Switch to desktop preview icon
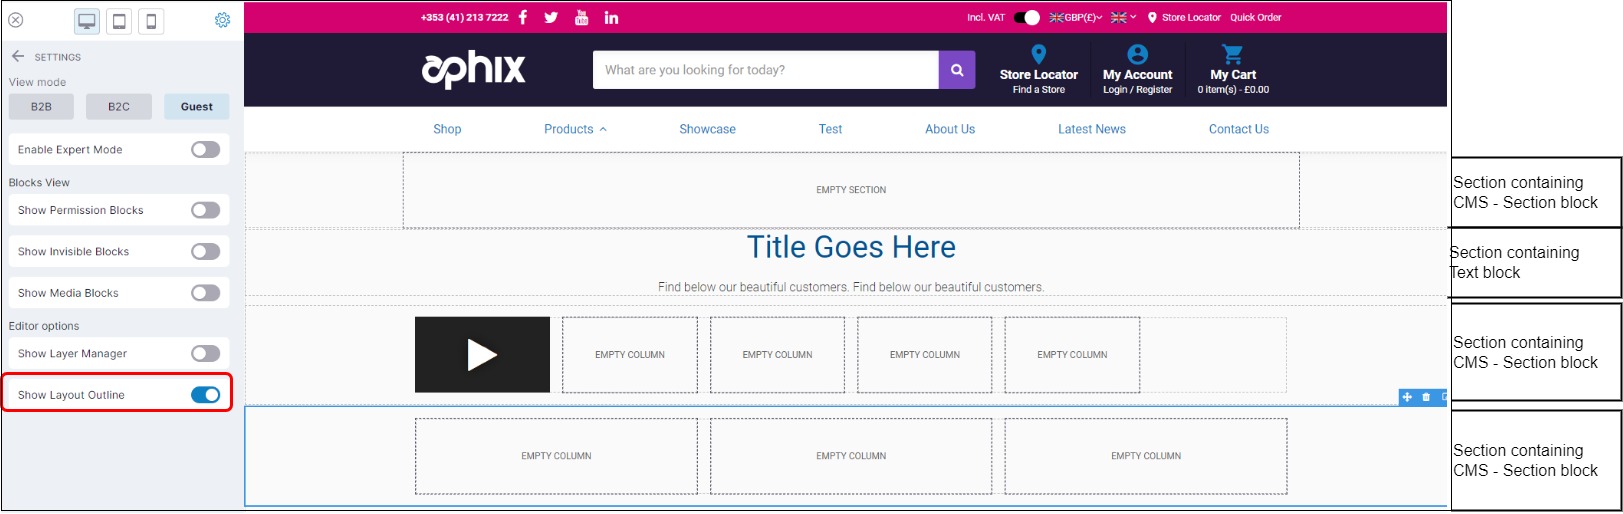 click(x=87, y=21)
